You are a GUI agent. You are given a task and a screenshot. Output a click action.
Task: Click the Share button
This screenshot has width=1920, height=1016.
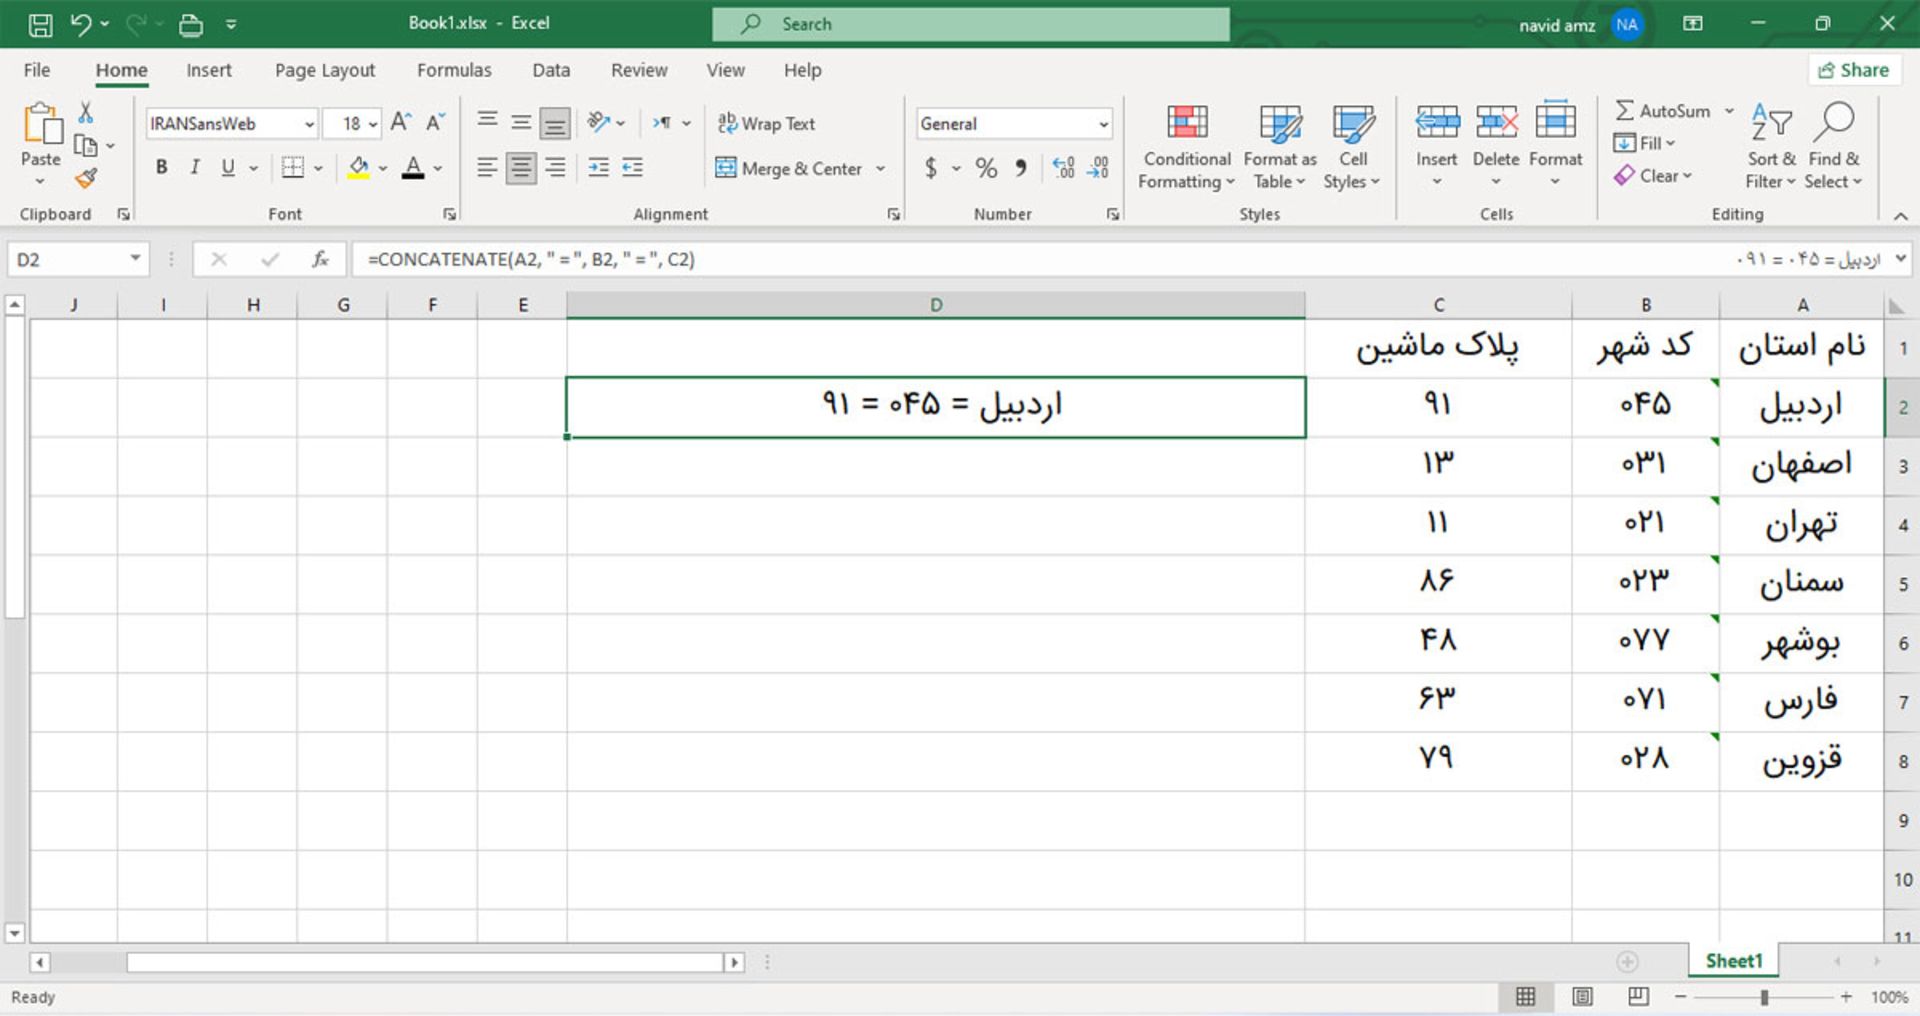1855,69
